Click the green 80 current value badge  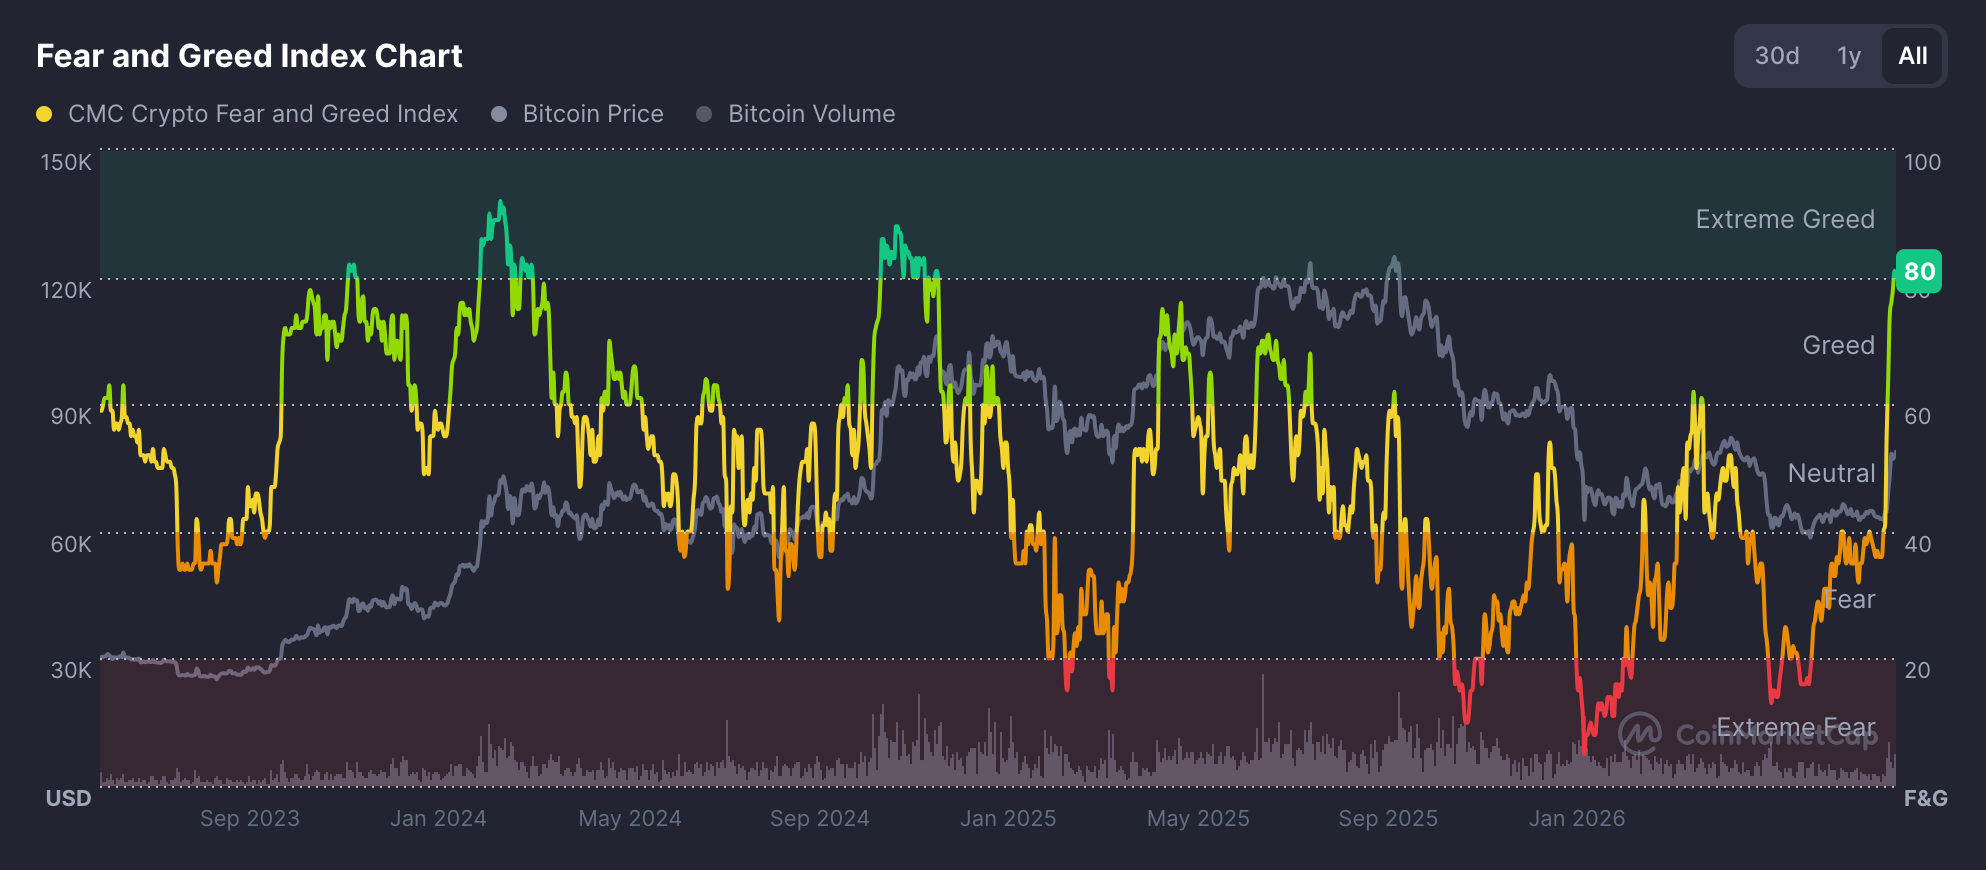point(1919,271)
